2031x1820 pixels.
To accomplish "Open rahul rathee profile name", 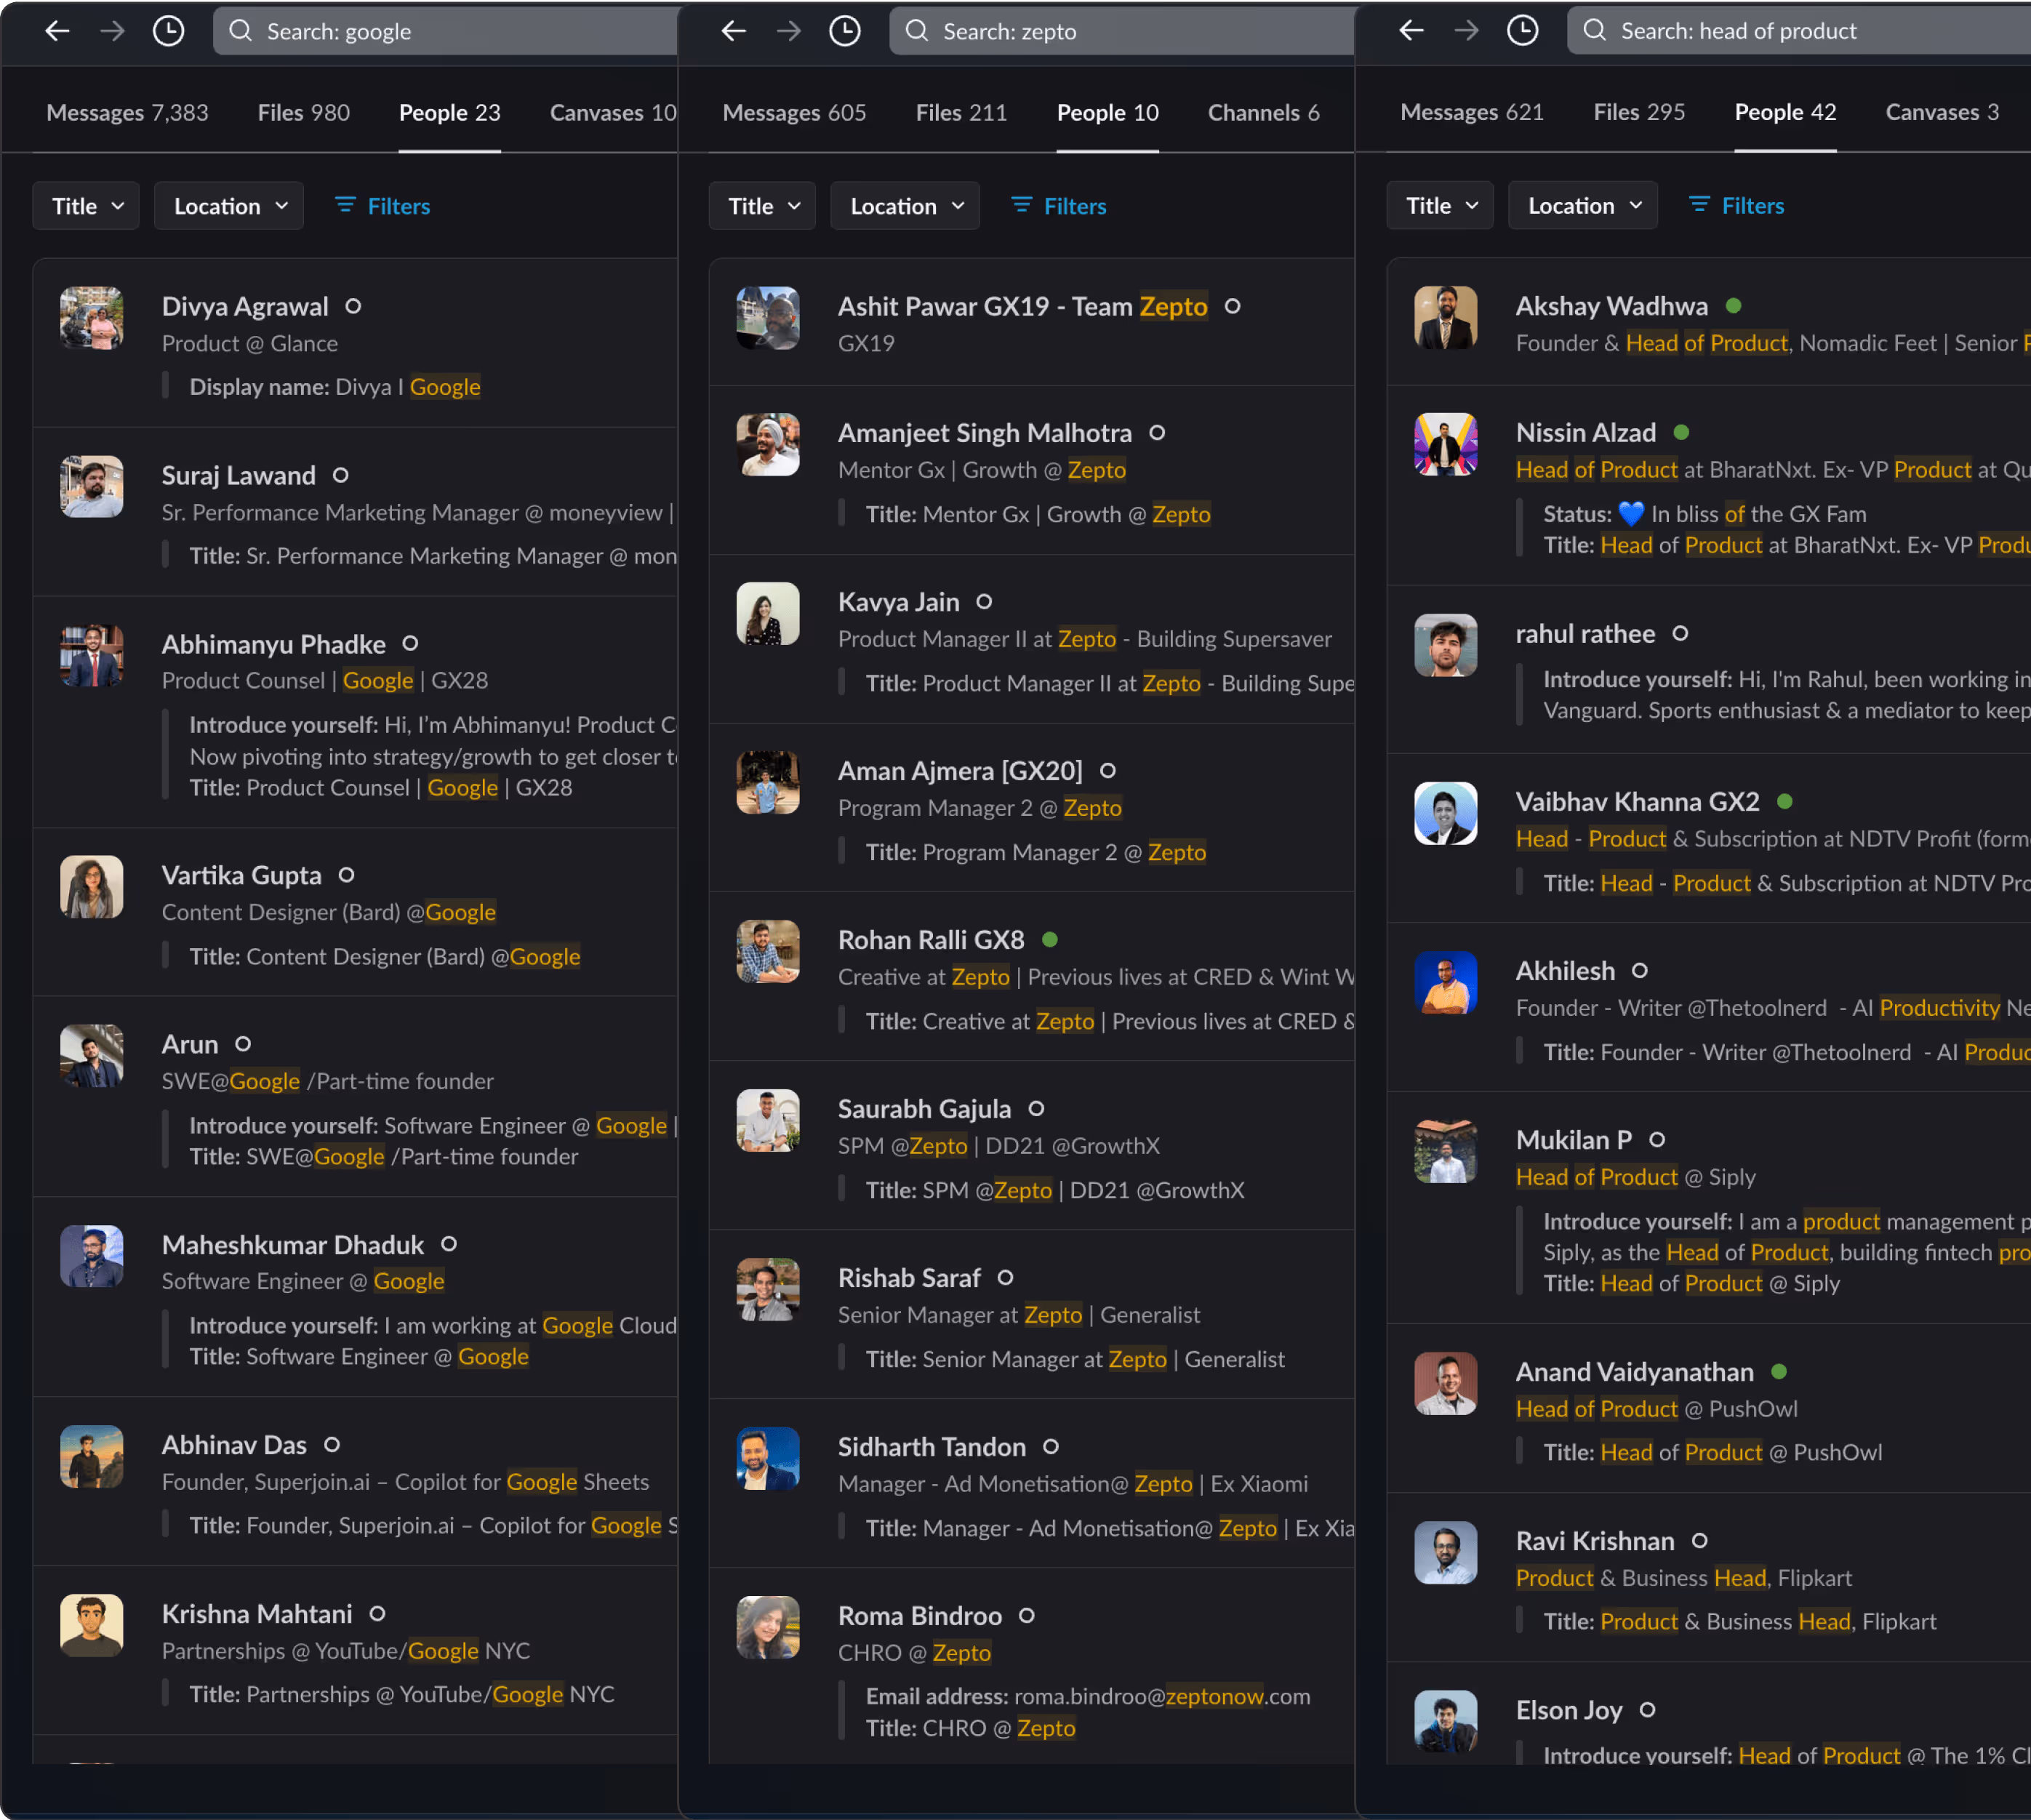I will (1585, 634).
